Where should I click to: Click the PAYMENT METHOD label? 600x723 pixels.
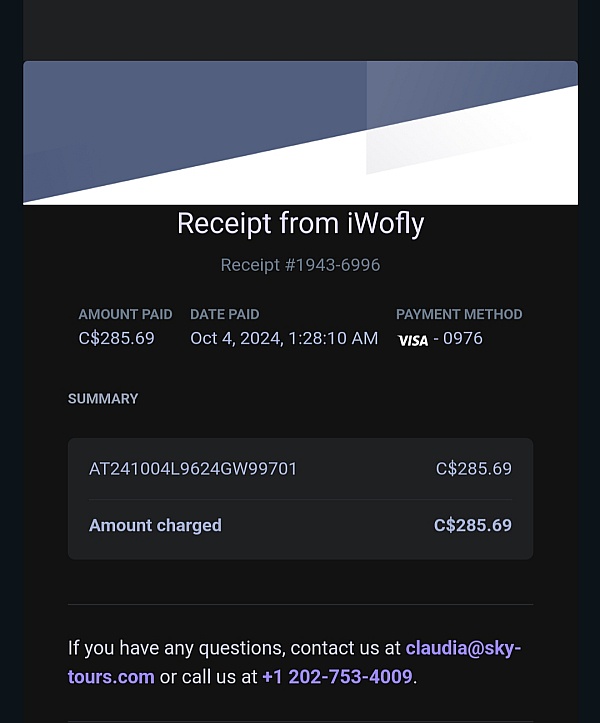click(x=459, y=314)
